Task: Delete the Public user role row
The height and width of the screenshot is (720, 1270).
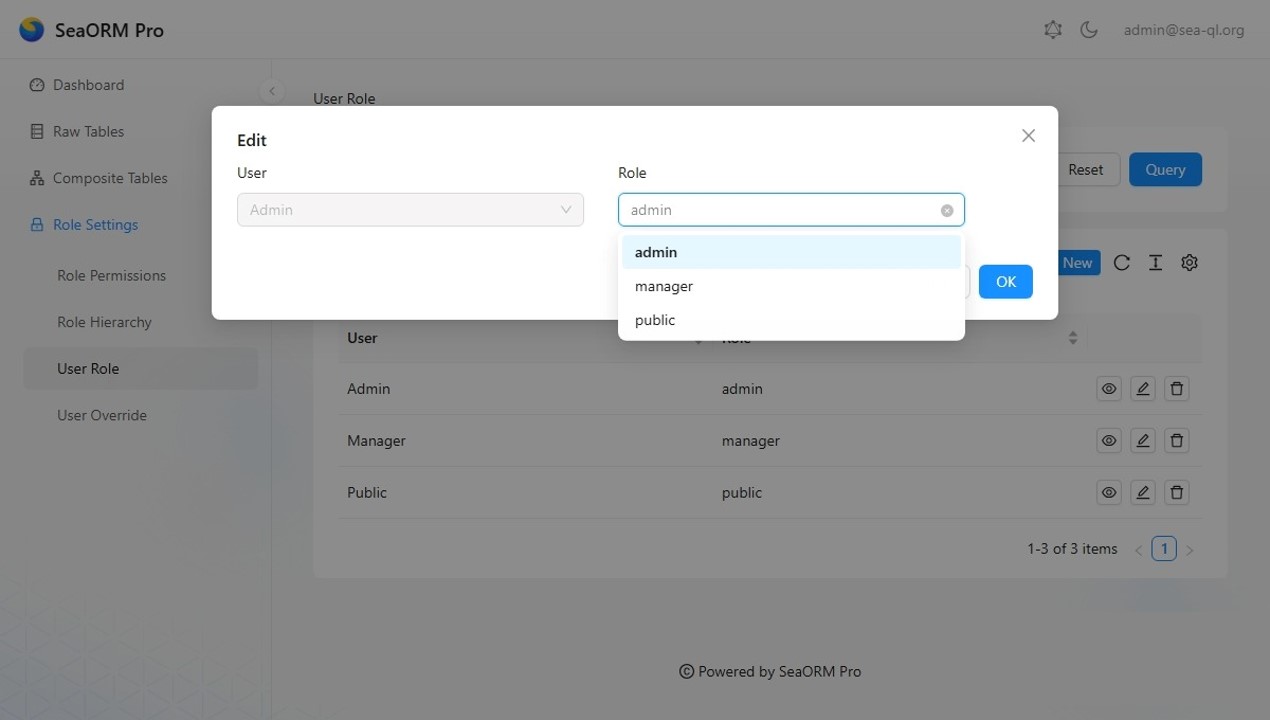Action: tap(1177, 493)
